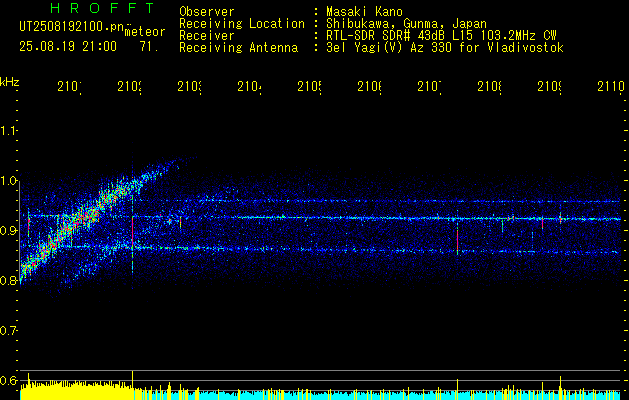
Task: Click the cyan noise-level bar at bottom
Action: (377, 395)
